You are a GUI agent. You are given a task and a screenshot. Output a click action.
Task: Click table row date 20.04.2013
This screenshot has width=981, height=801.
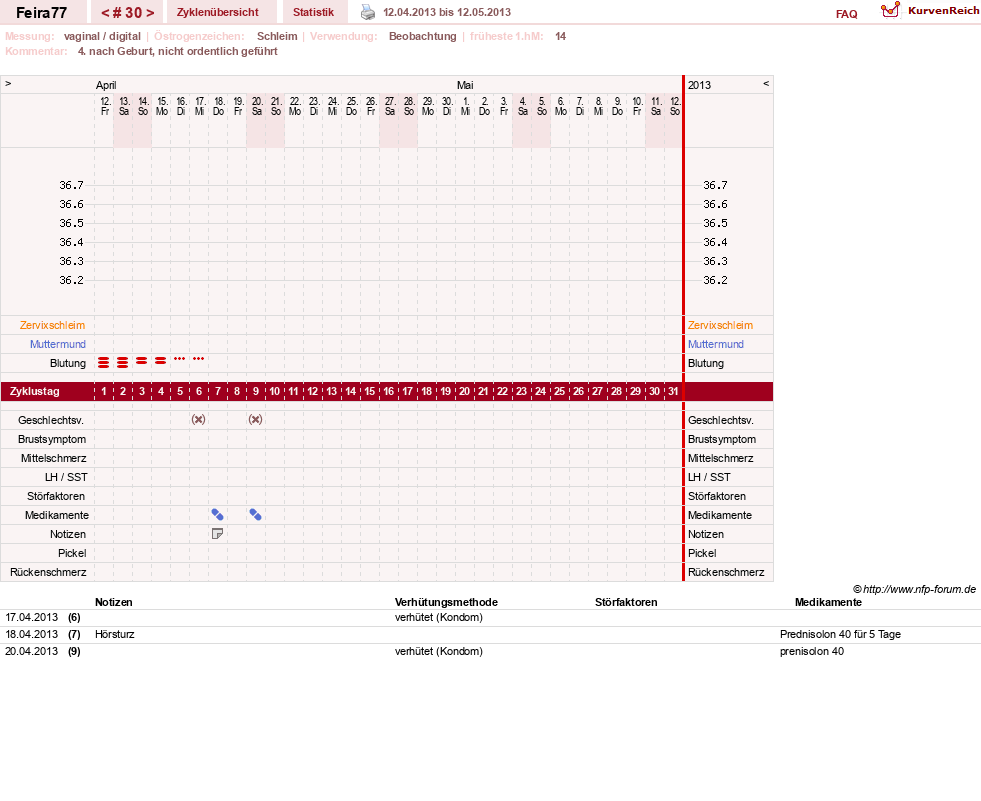pos(31,651)
